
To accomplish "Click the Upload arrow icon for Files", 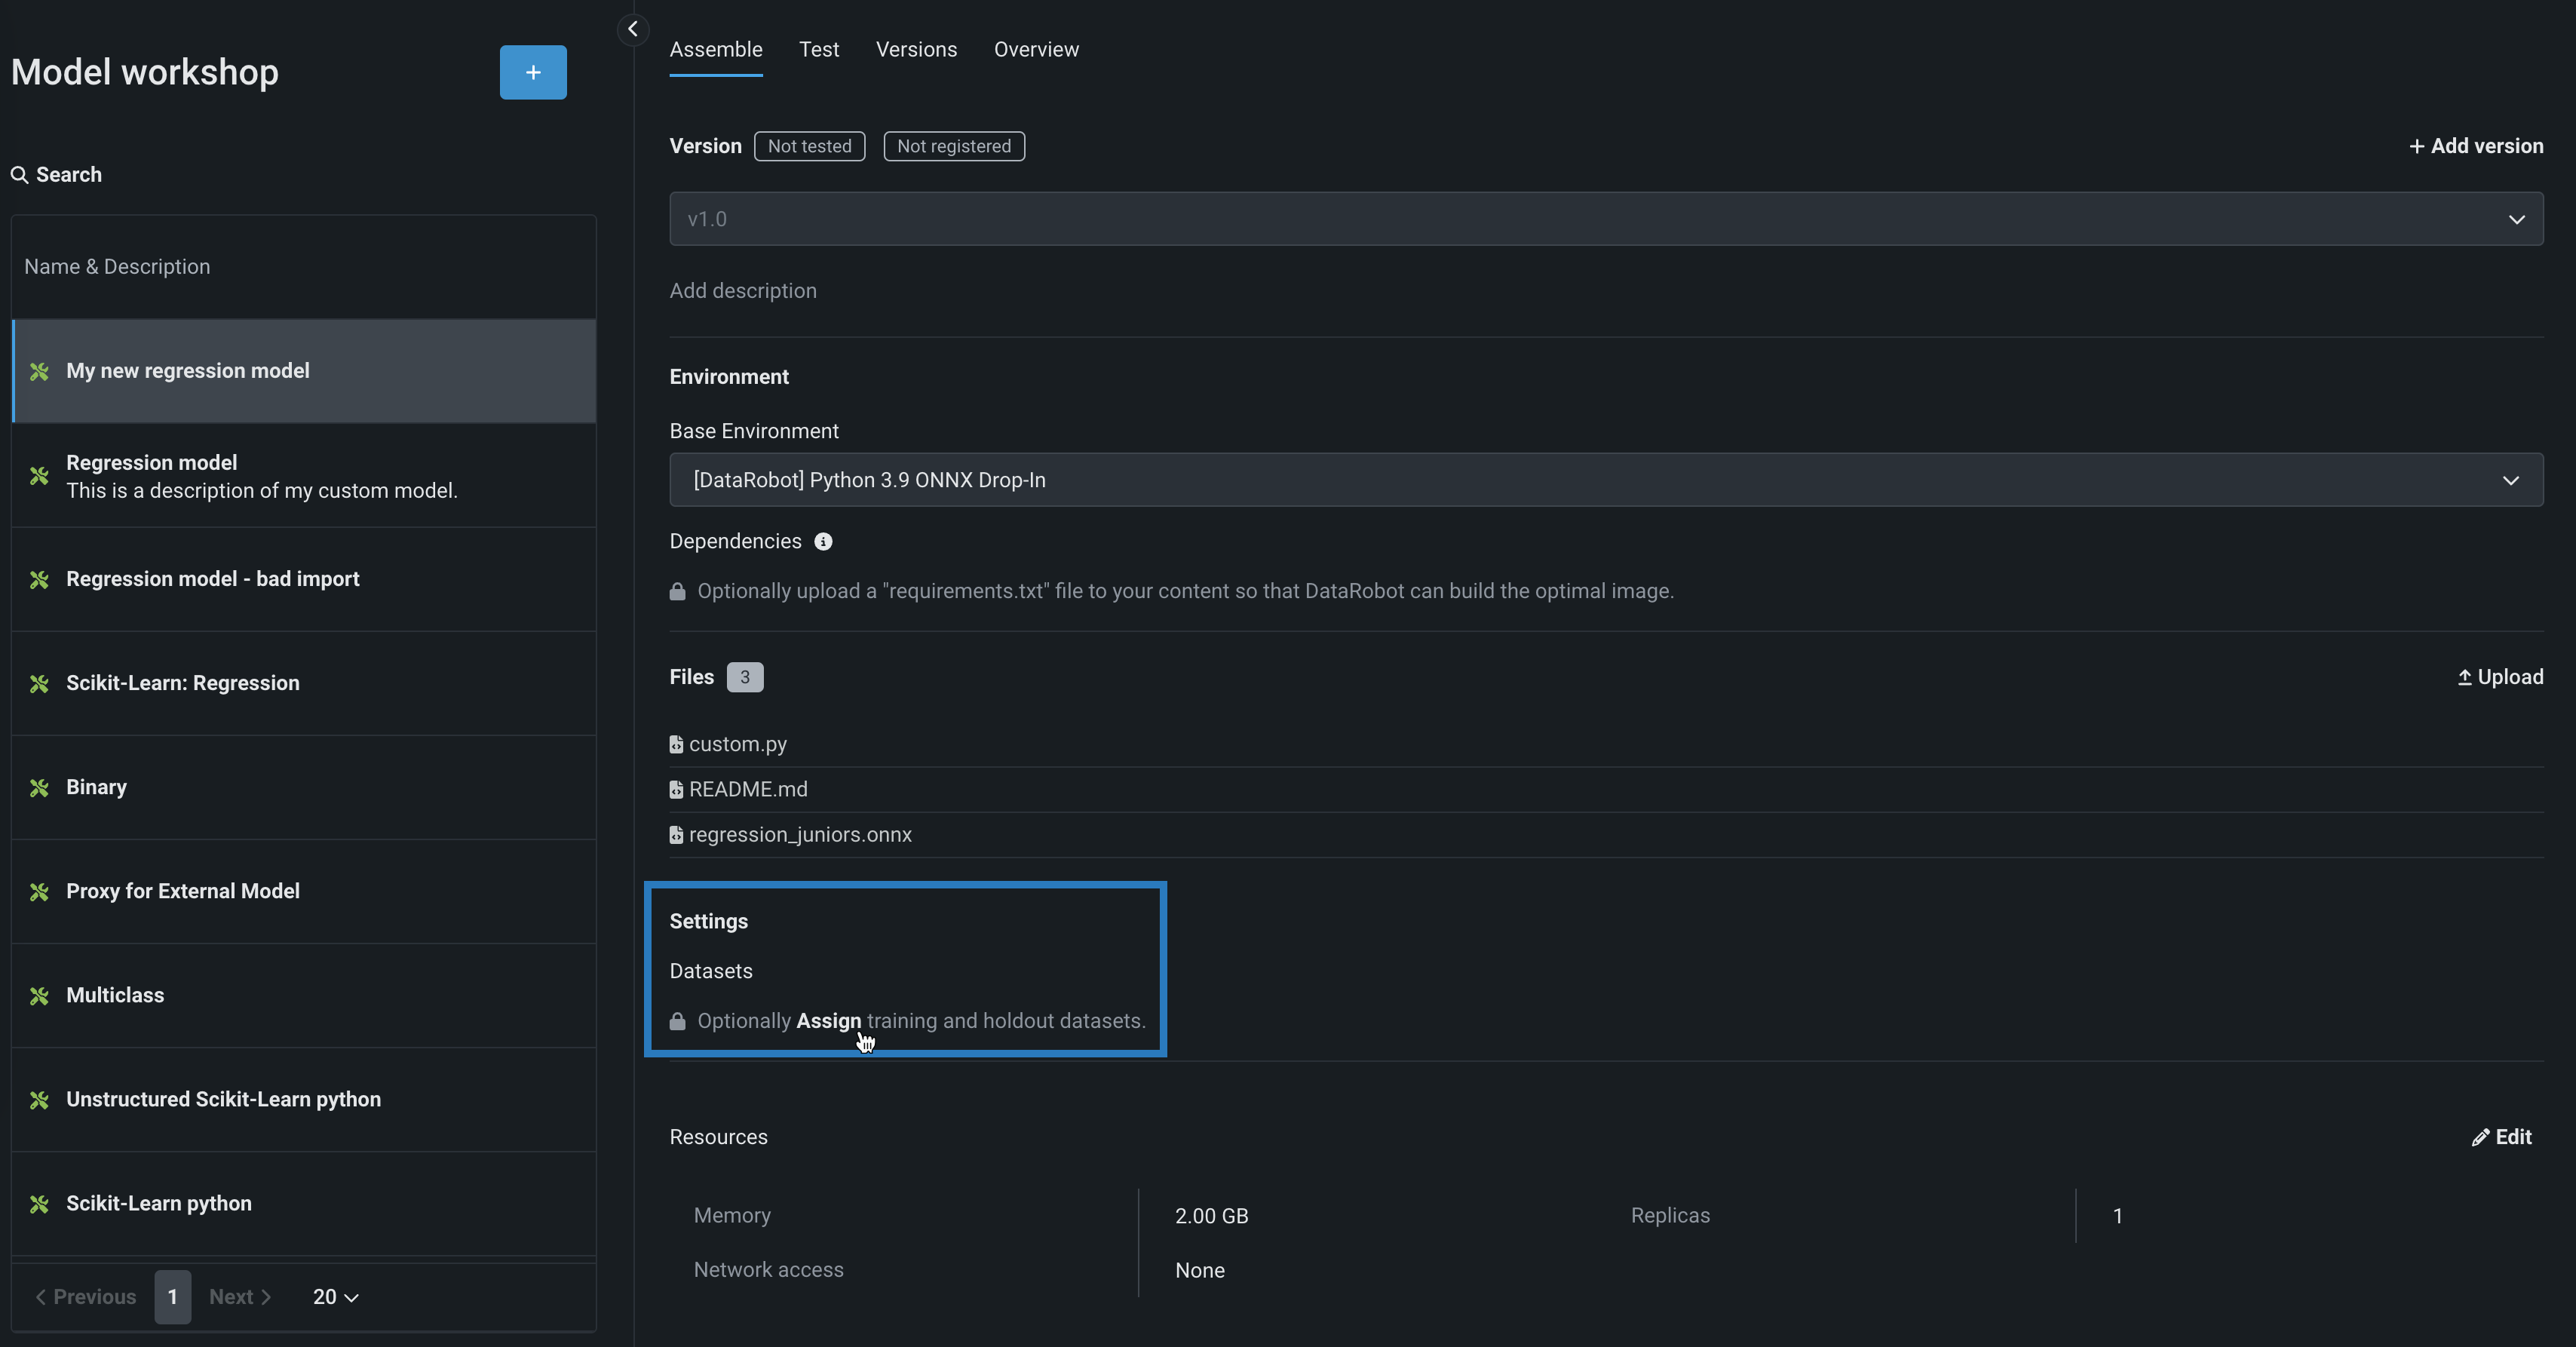I will click(x=2464, y=677).
